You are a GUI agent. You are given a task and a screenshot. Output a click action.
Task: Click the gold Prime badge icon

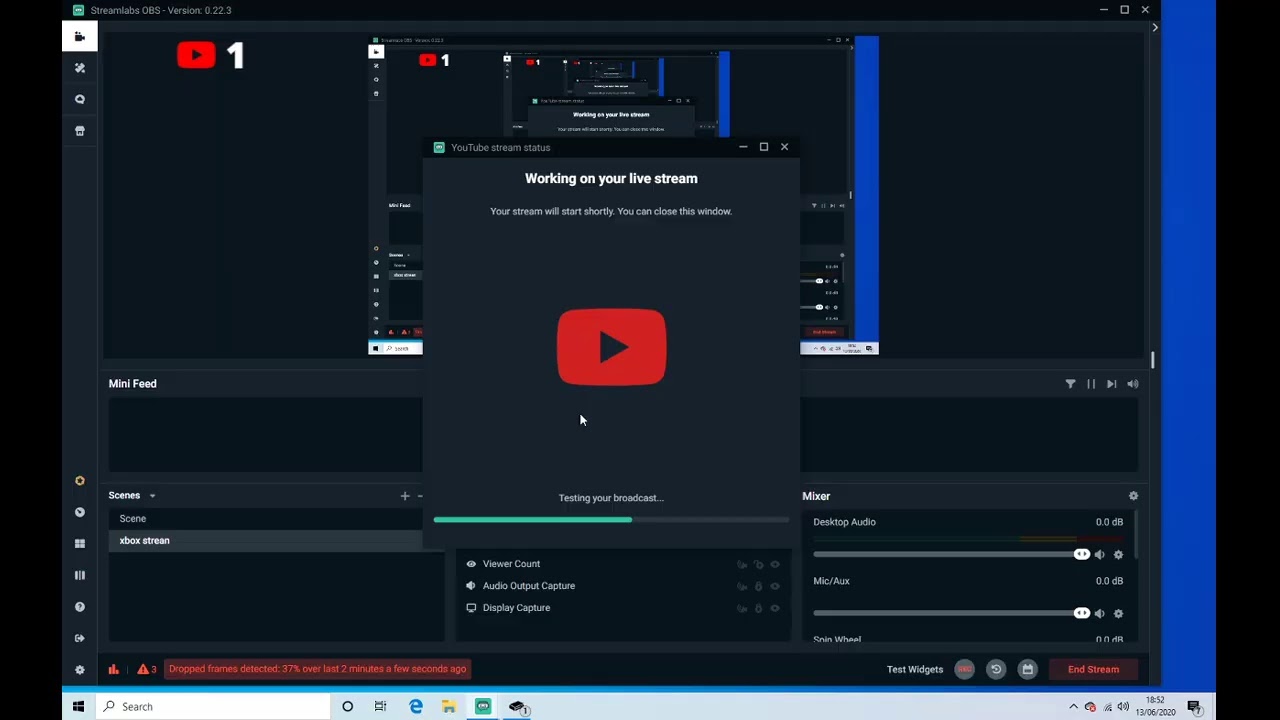click(x=80, y=481)
